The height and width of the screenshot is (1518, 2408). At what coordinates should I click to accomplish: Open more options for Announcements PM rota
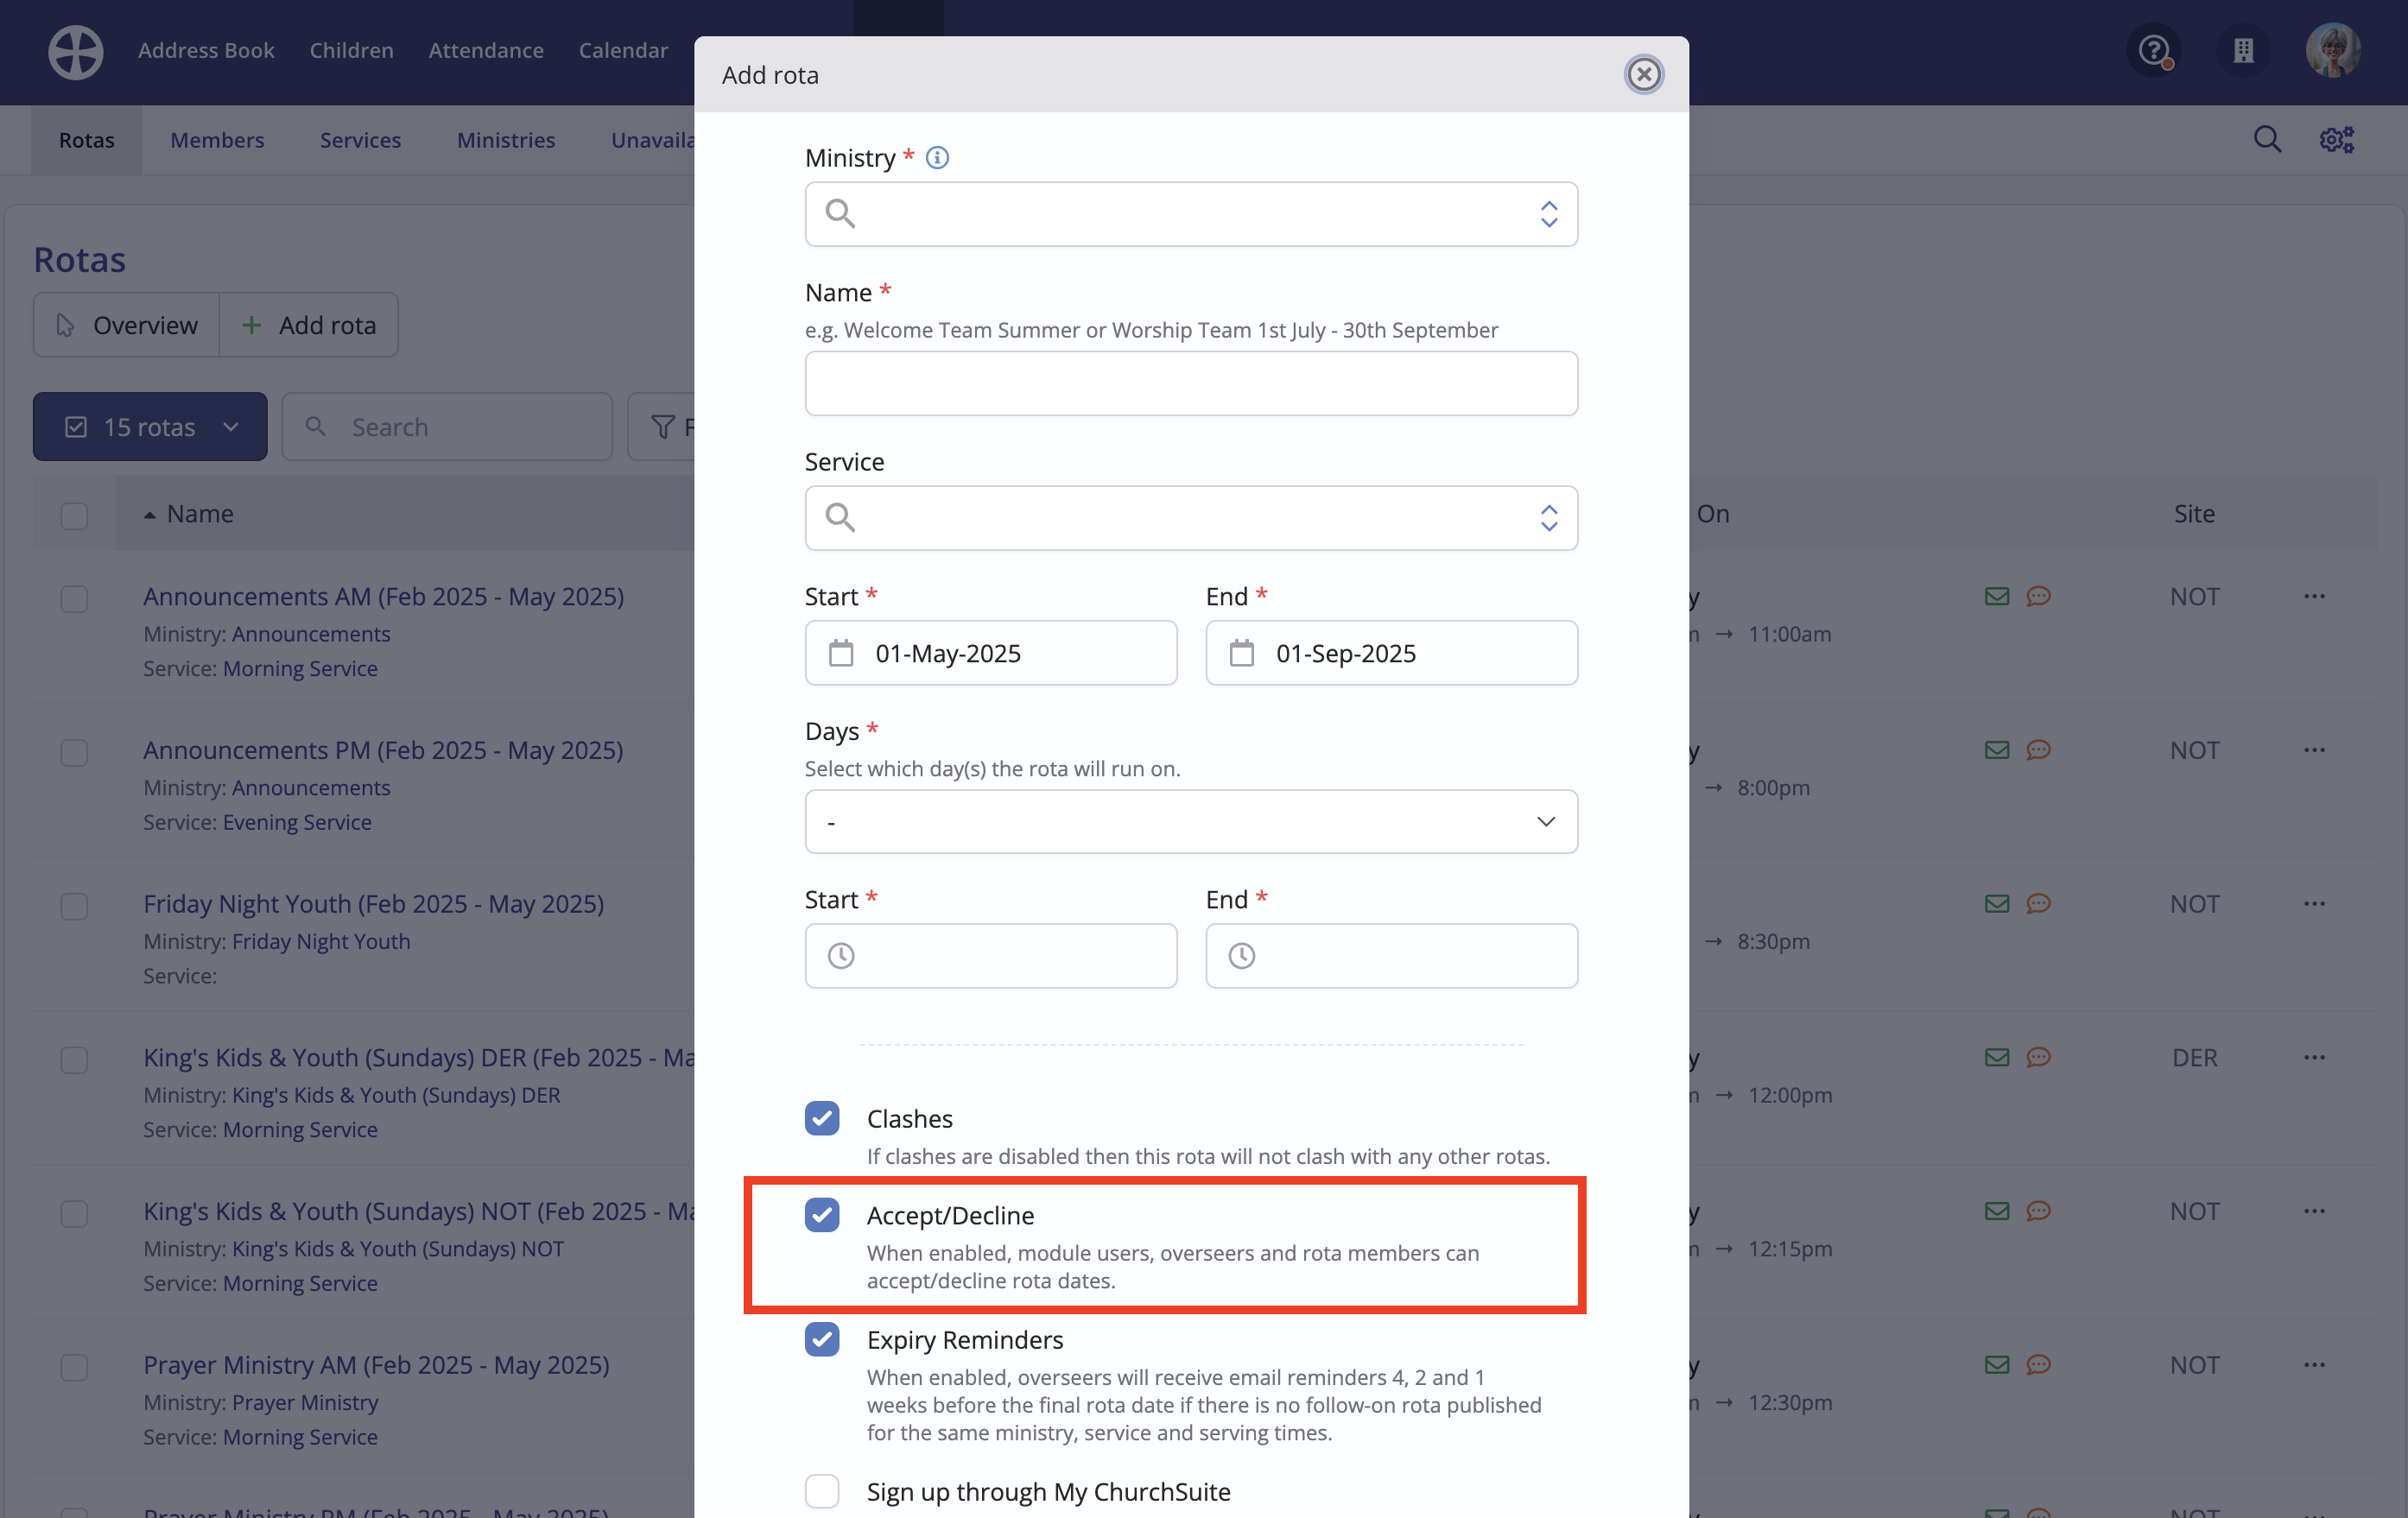click(x=2314, y=750)
